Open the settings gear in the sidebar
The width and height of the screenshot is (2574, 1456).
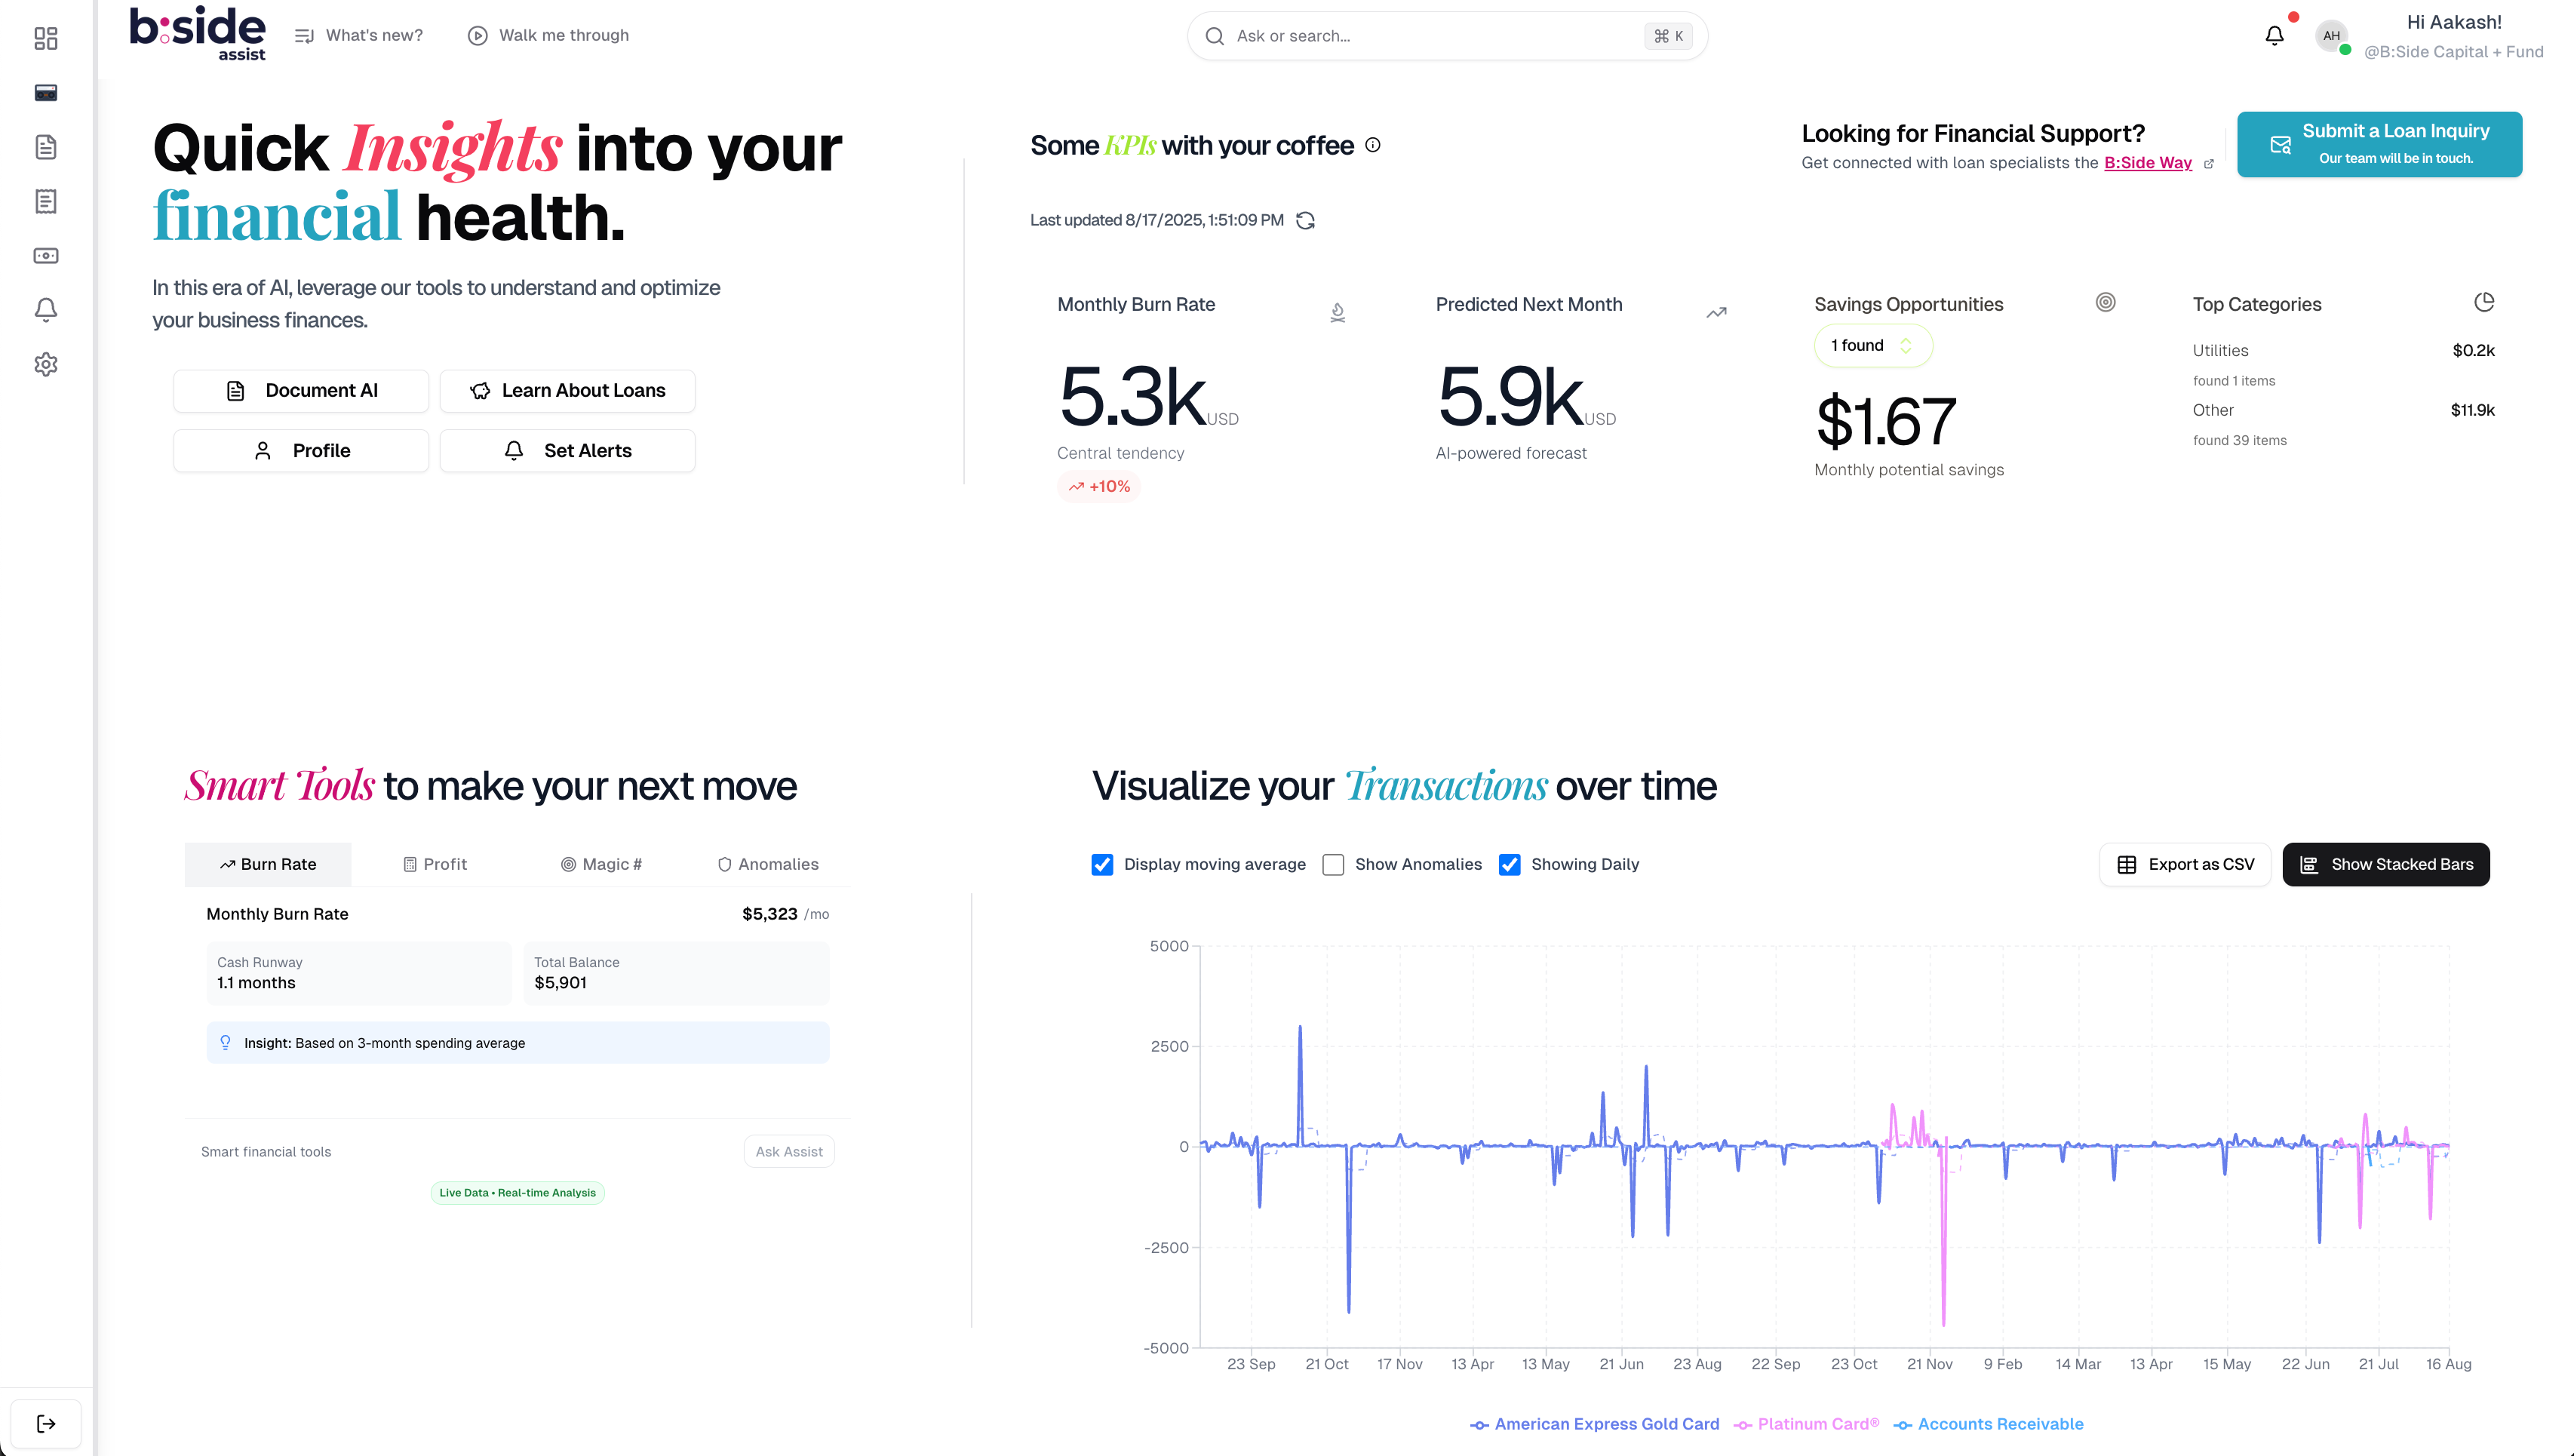(45, 364)
